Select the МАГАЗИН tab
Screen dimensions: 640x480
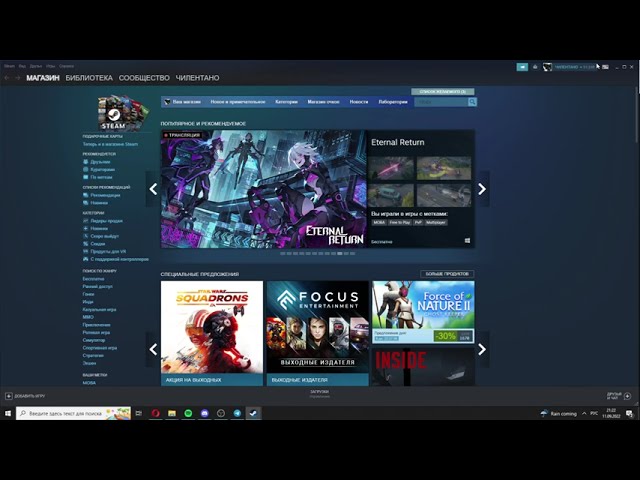[x=43, y=78]
